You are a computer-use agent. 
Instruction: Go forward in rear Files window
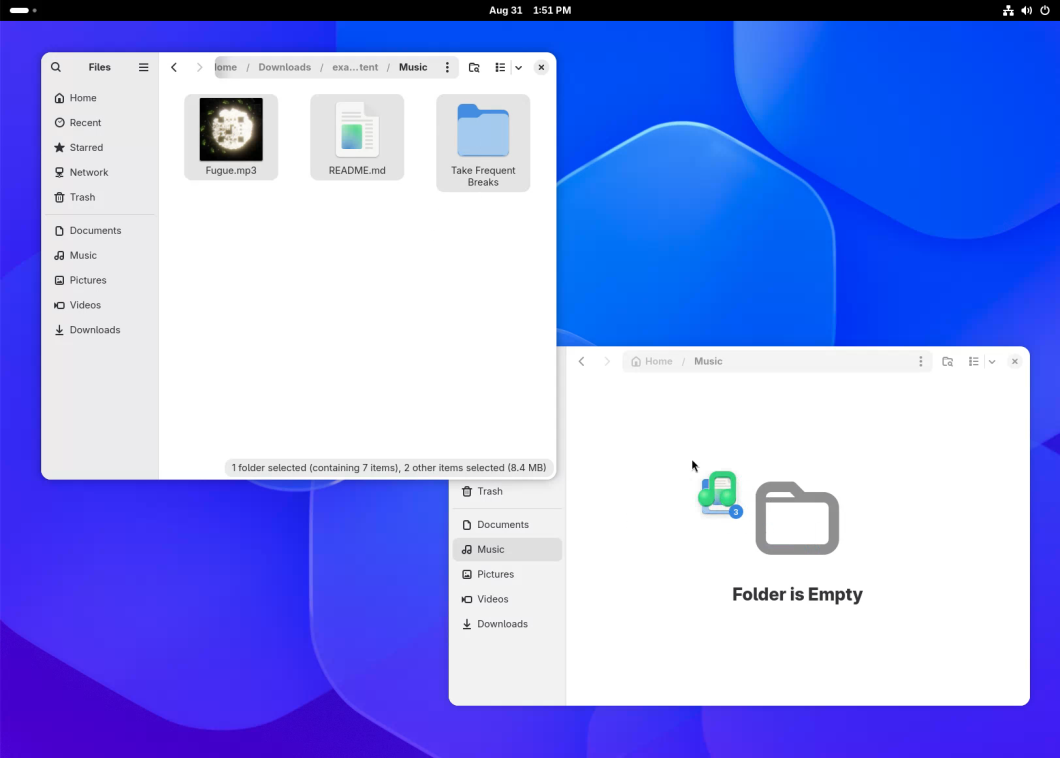click(x=606, y=361)
